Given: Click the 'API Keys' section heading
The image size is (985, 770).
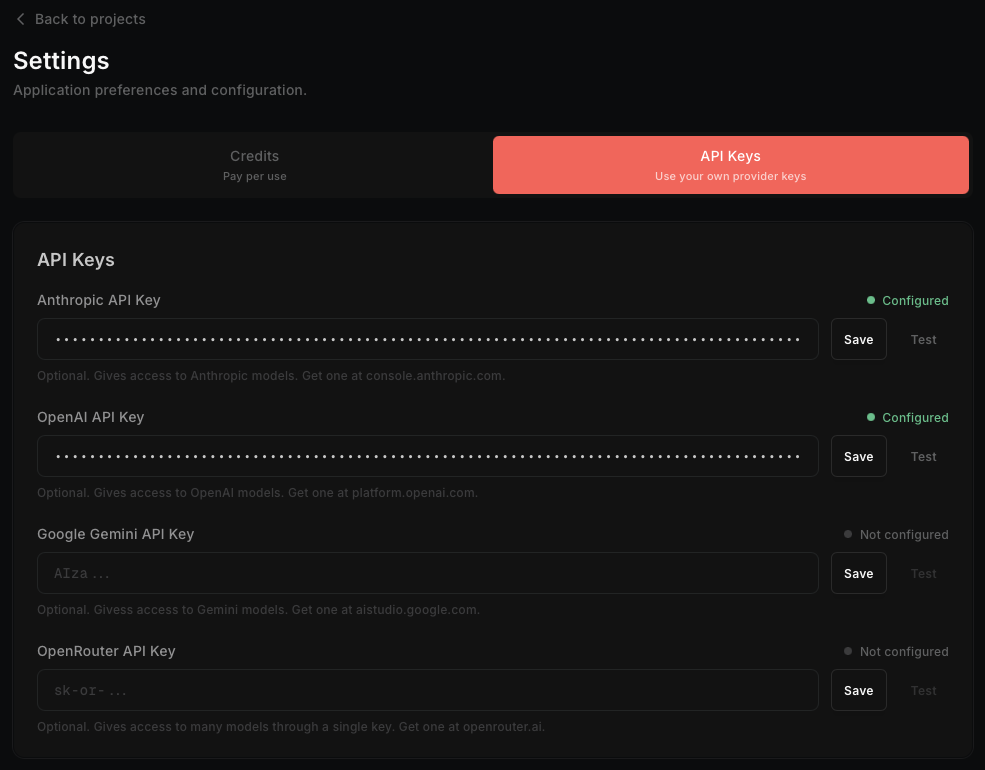Looking at the screenshot, I should (76, 259).
